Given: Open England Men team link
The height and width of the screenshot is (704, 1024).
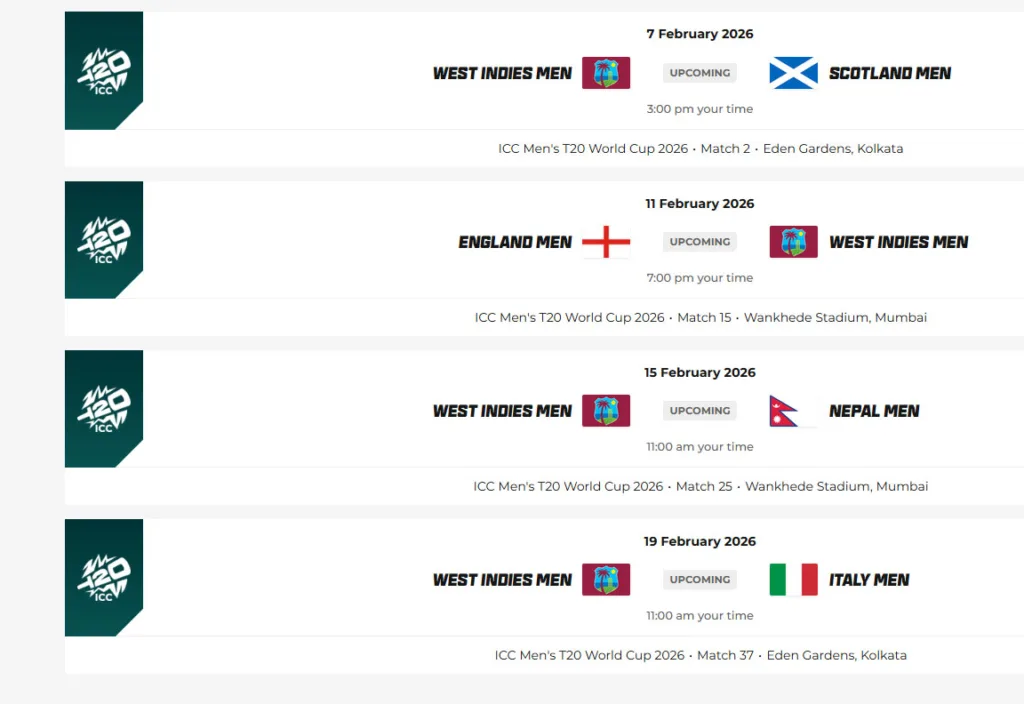Looking at the screenshot, I should click(x=515, y=242).
